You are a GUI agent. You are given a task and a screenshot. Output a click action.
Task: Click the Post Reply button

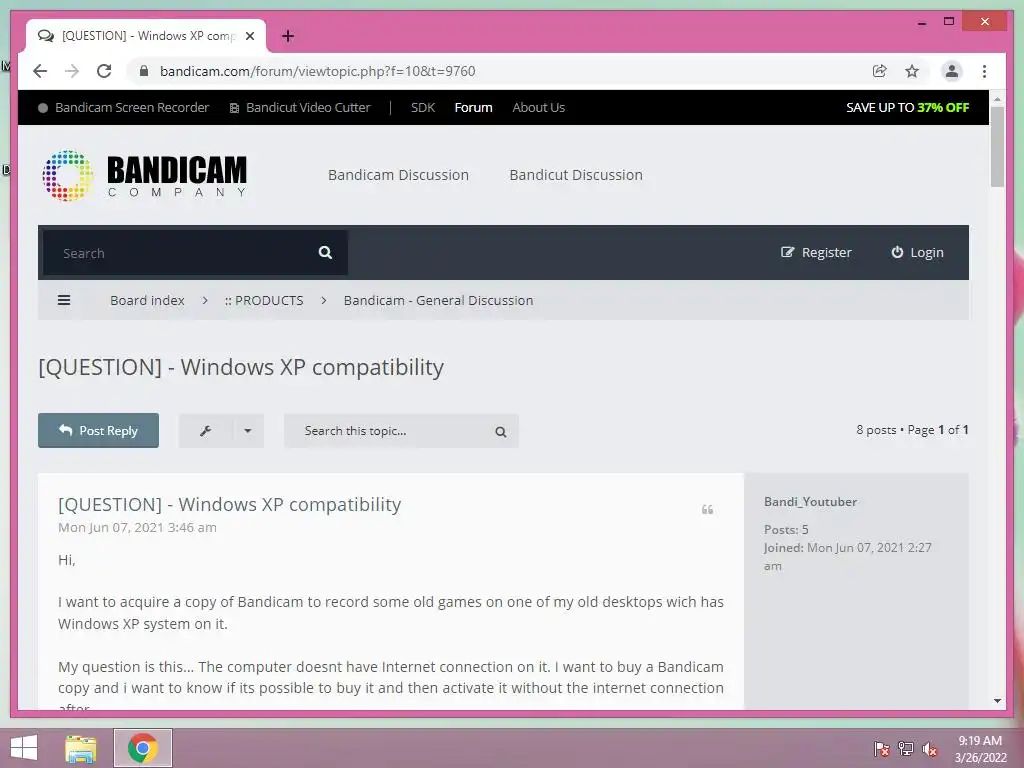(x=99, y=430)
